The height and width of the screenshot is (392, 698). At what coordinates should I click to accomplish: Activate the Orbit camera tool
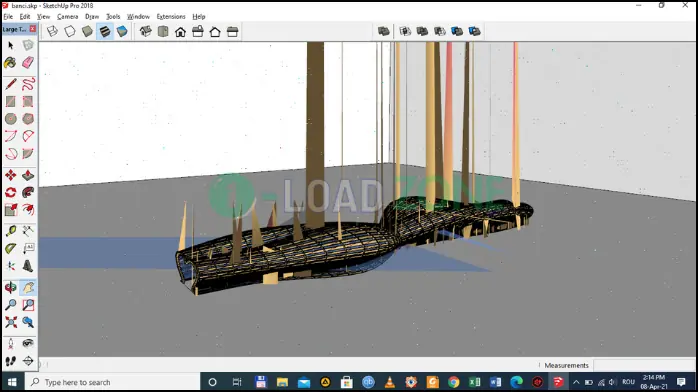click(11, 287)
